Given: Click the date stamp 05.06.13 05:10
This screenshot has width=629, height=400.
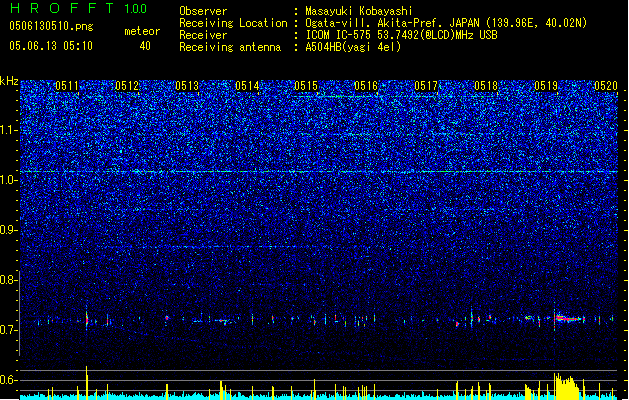Looking at the screenshot, I should click(x=51, y=46).
